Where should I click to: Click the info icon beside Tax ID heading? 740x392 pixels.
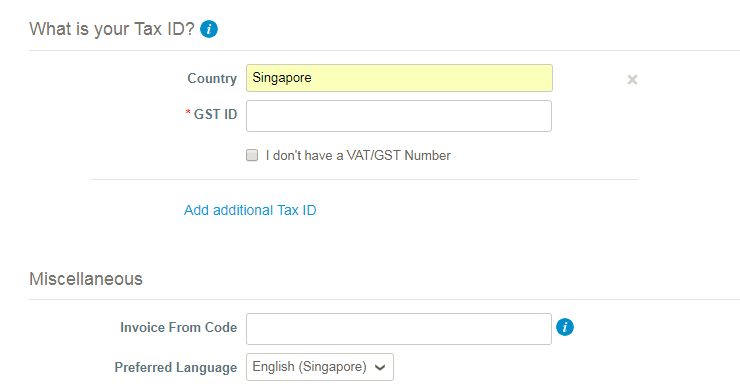pyautogui.click(x=209, y=29)
